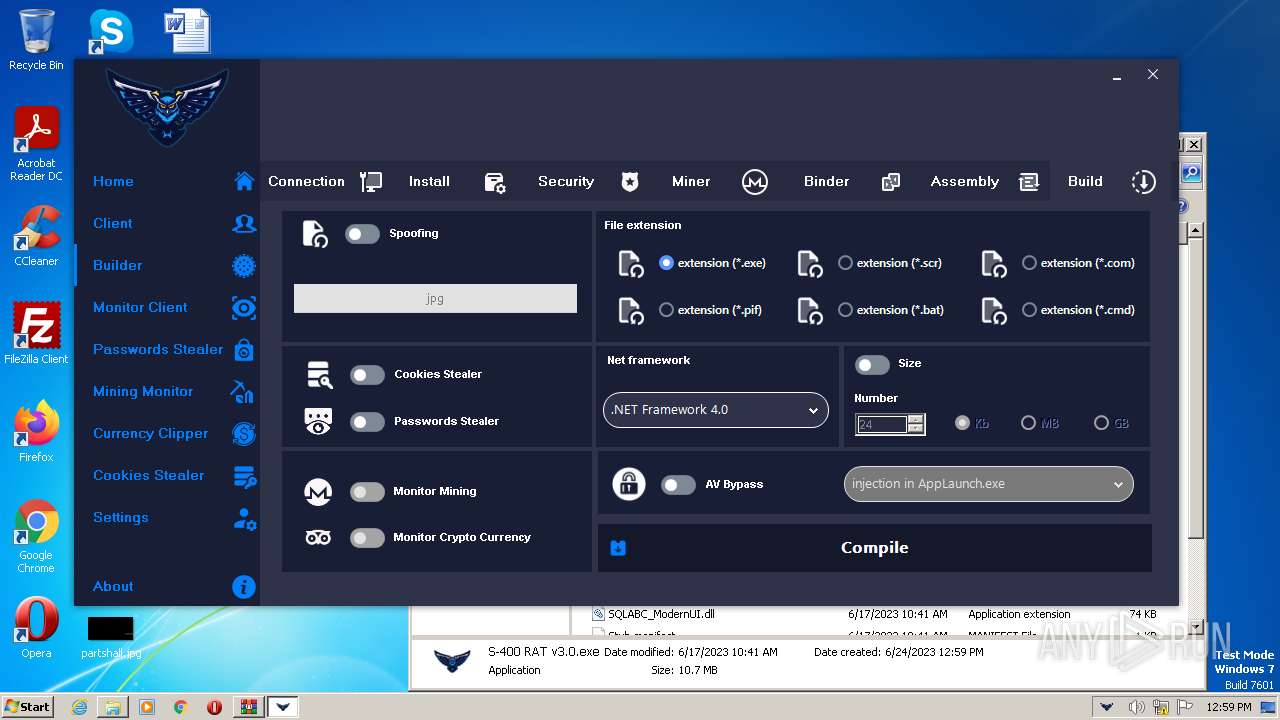Click the Binder icon

pyautogui.click(x=891, y=182)
